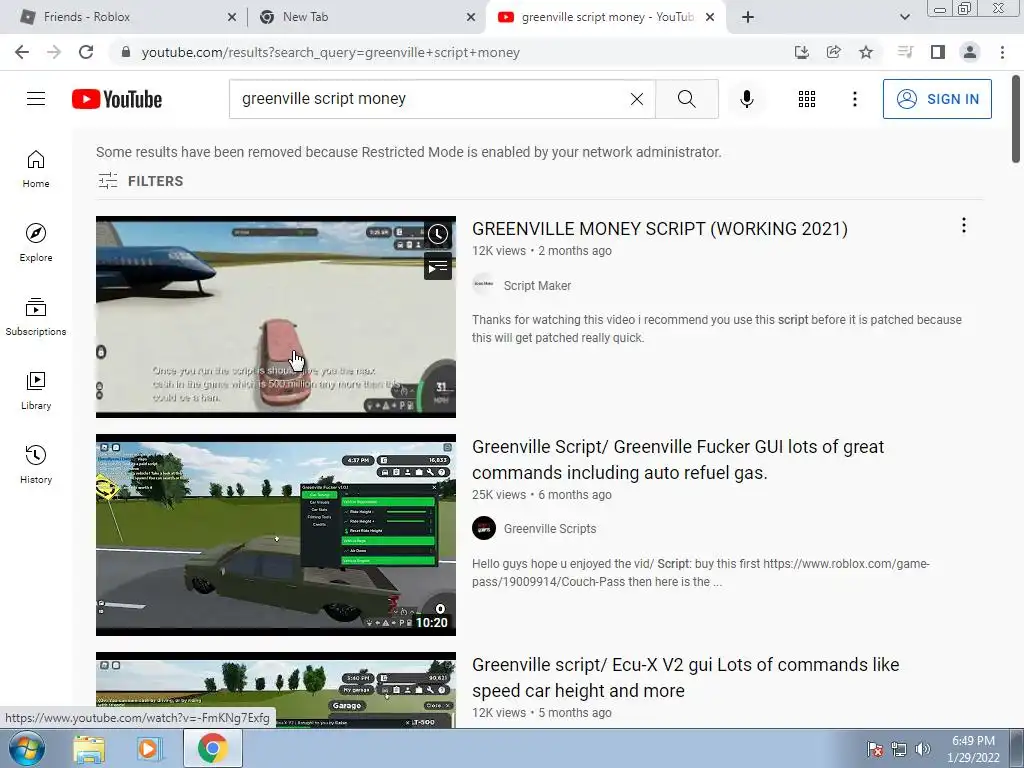Screen dimensions: 1024x768
Task: Open Chrome profile avatar
Action: coord(970,52)
